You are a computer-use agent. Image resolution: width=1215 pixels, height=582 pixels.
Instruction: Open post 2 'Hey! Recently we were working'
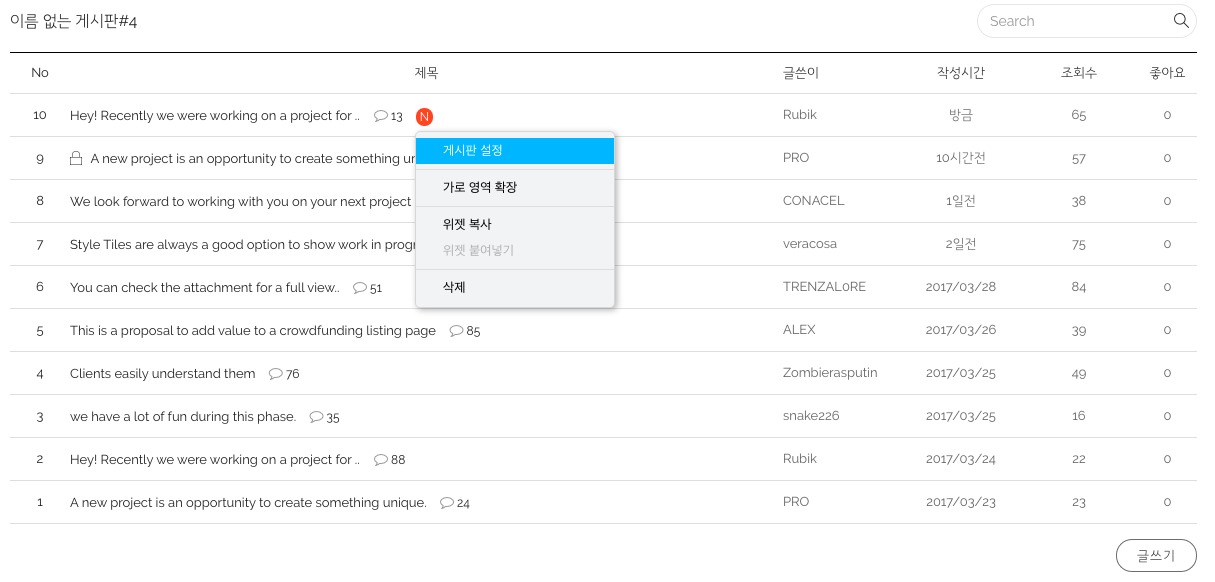[x=215, y=460]
